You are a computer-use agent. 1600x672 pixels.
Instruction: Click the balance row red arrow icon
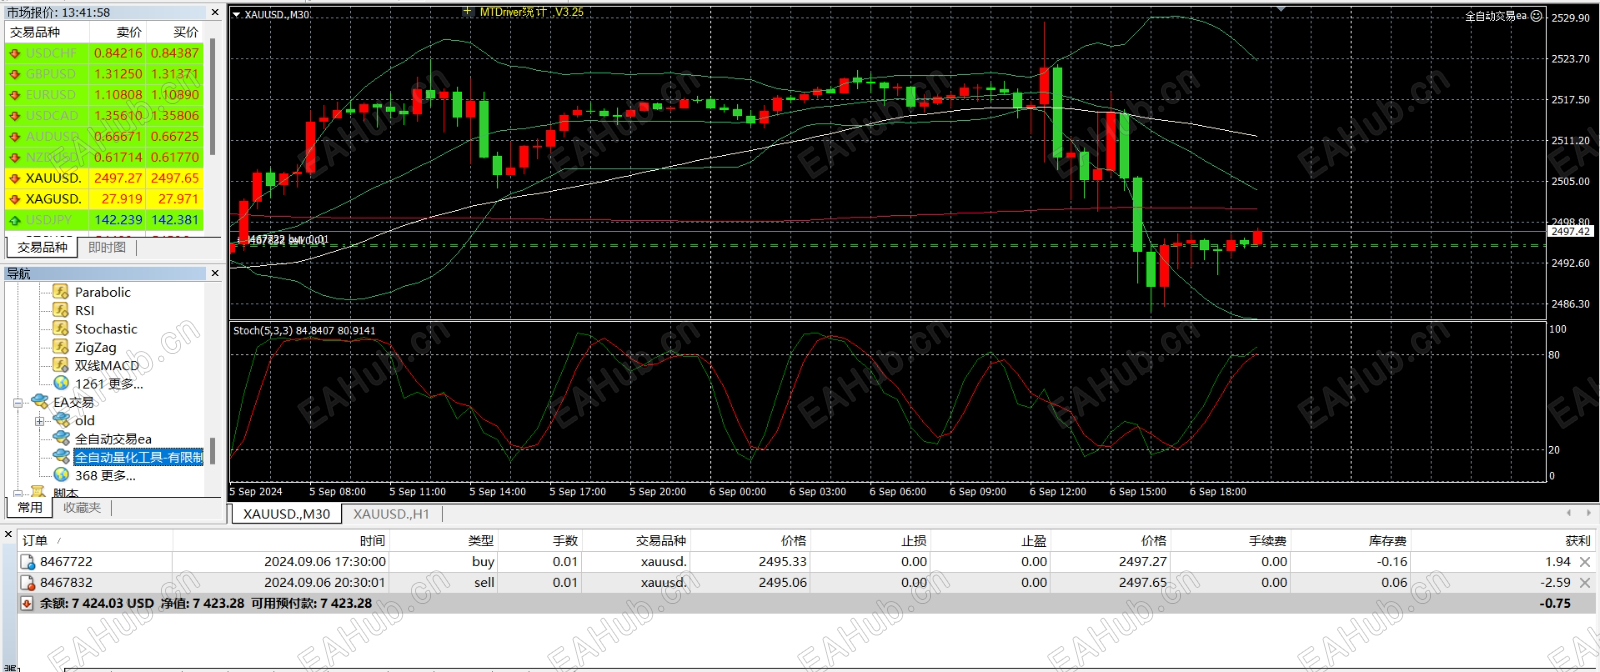pos(28,604)
